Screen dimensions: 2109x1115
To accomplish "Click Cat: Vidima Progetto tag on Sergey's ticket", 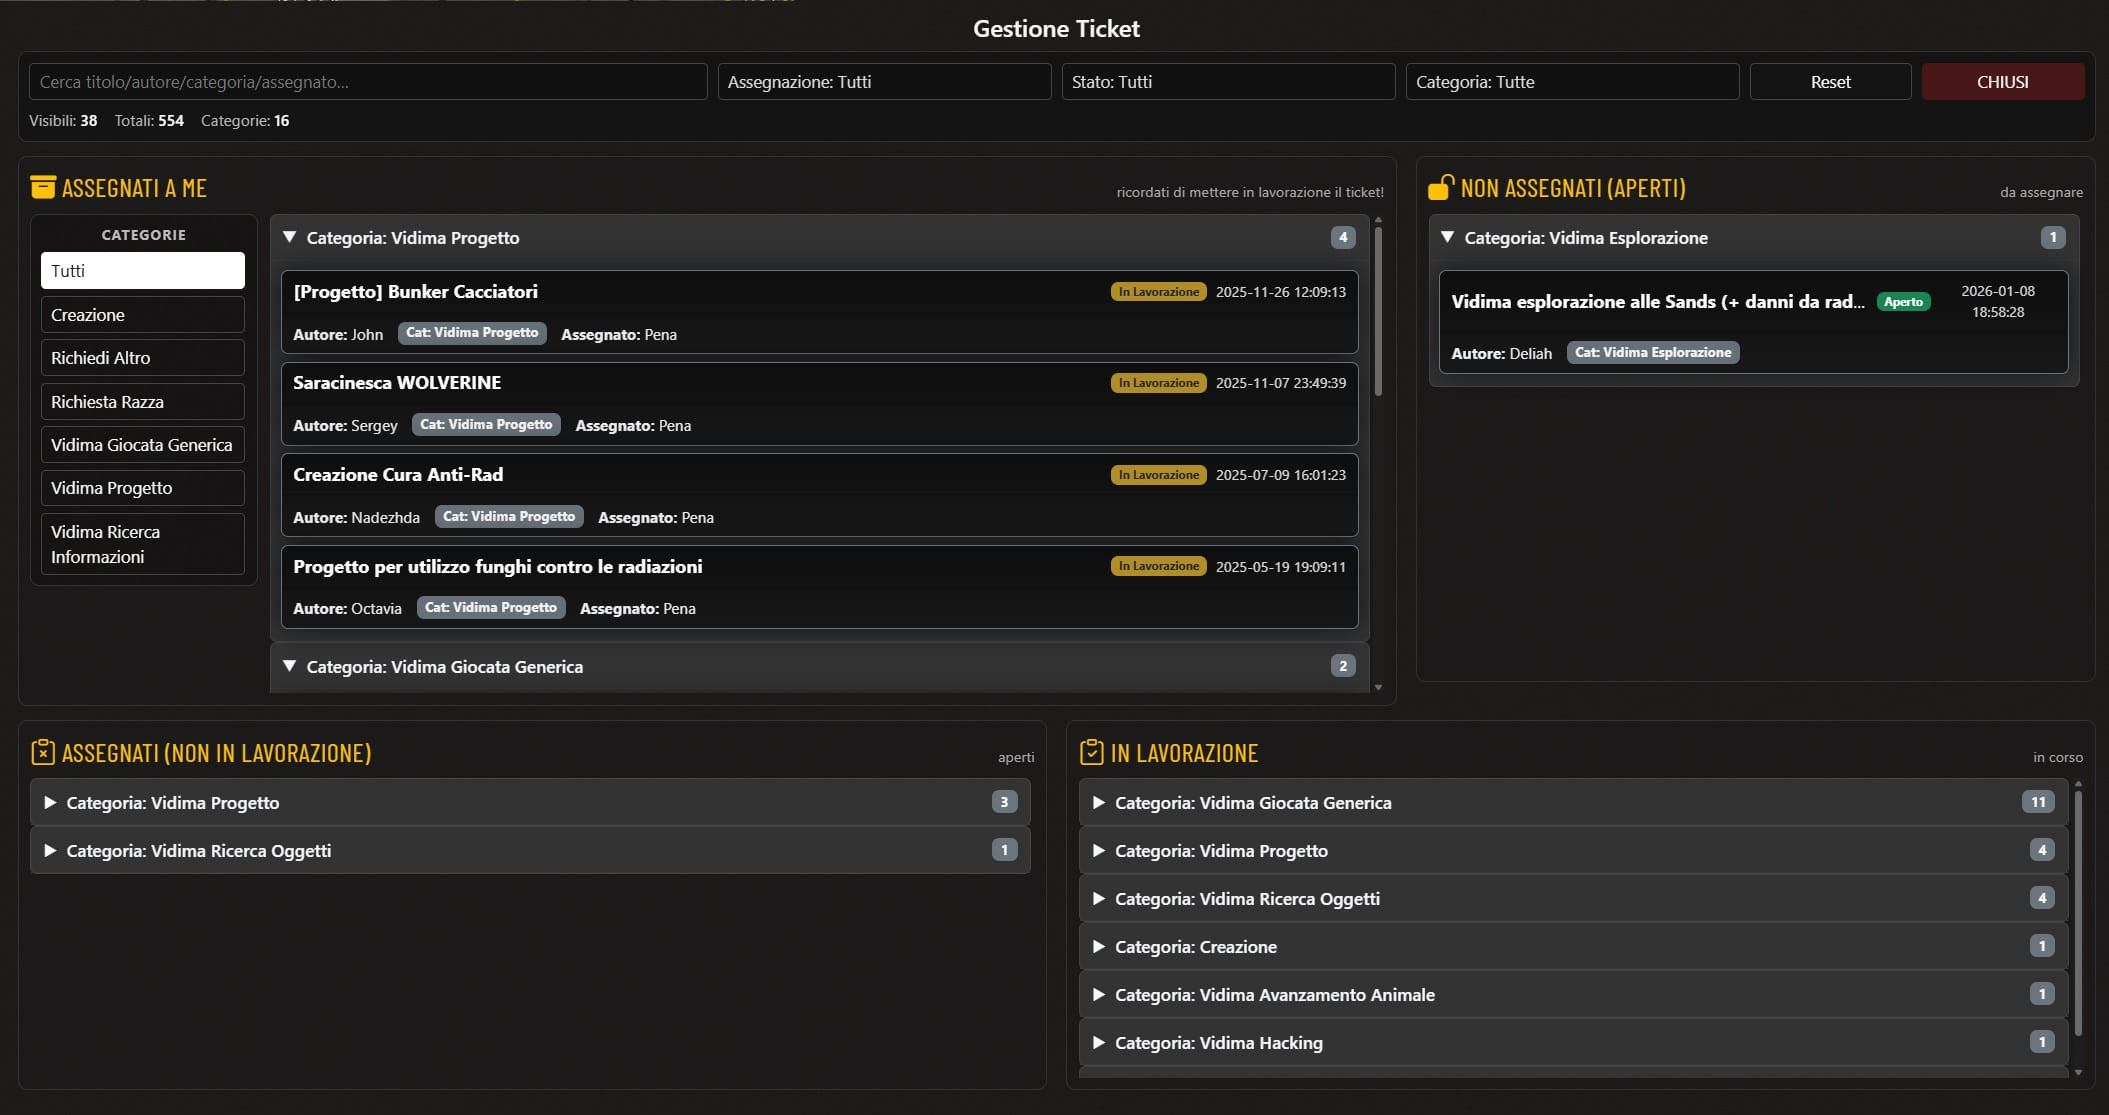I will pyautogui.click(x=486, y=425).
